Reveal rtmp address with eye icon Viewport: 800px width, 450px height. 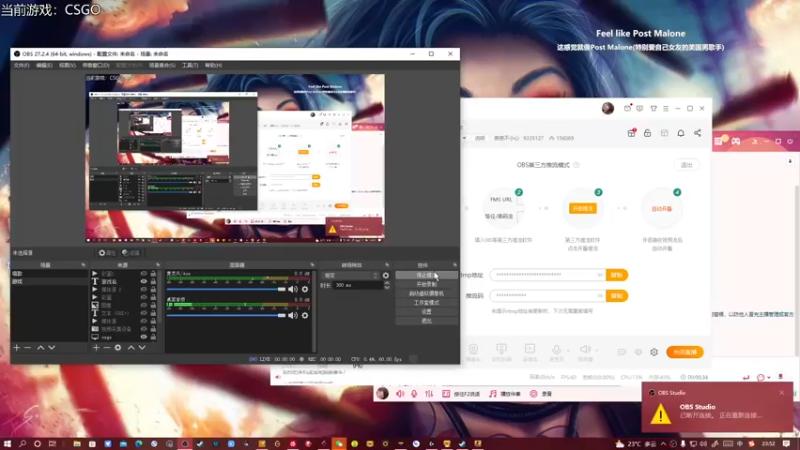tap(600, 275)
